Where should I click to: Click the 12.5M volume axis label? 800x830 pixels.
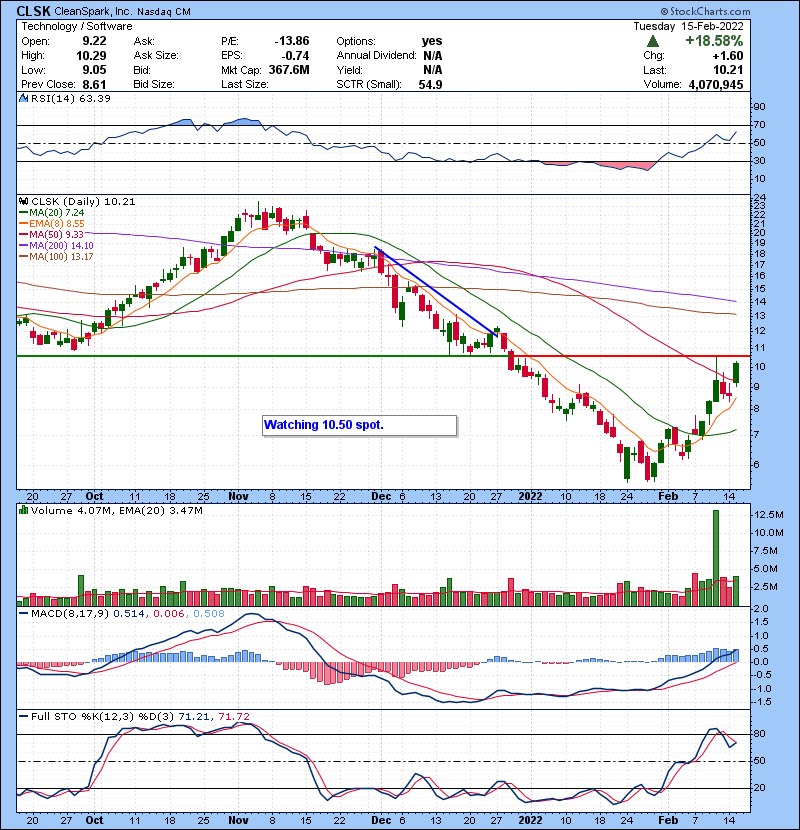768,515
